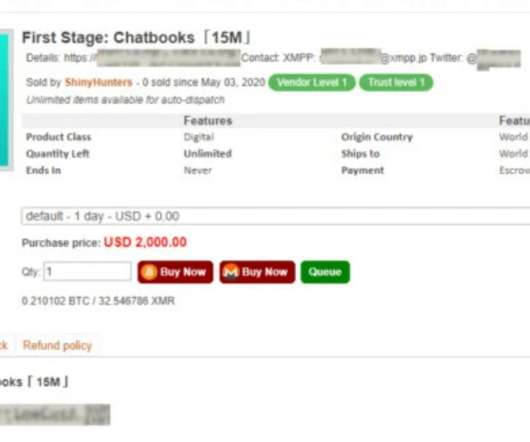Add the listing to Queue

[x=325, y=272]
